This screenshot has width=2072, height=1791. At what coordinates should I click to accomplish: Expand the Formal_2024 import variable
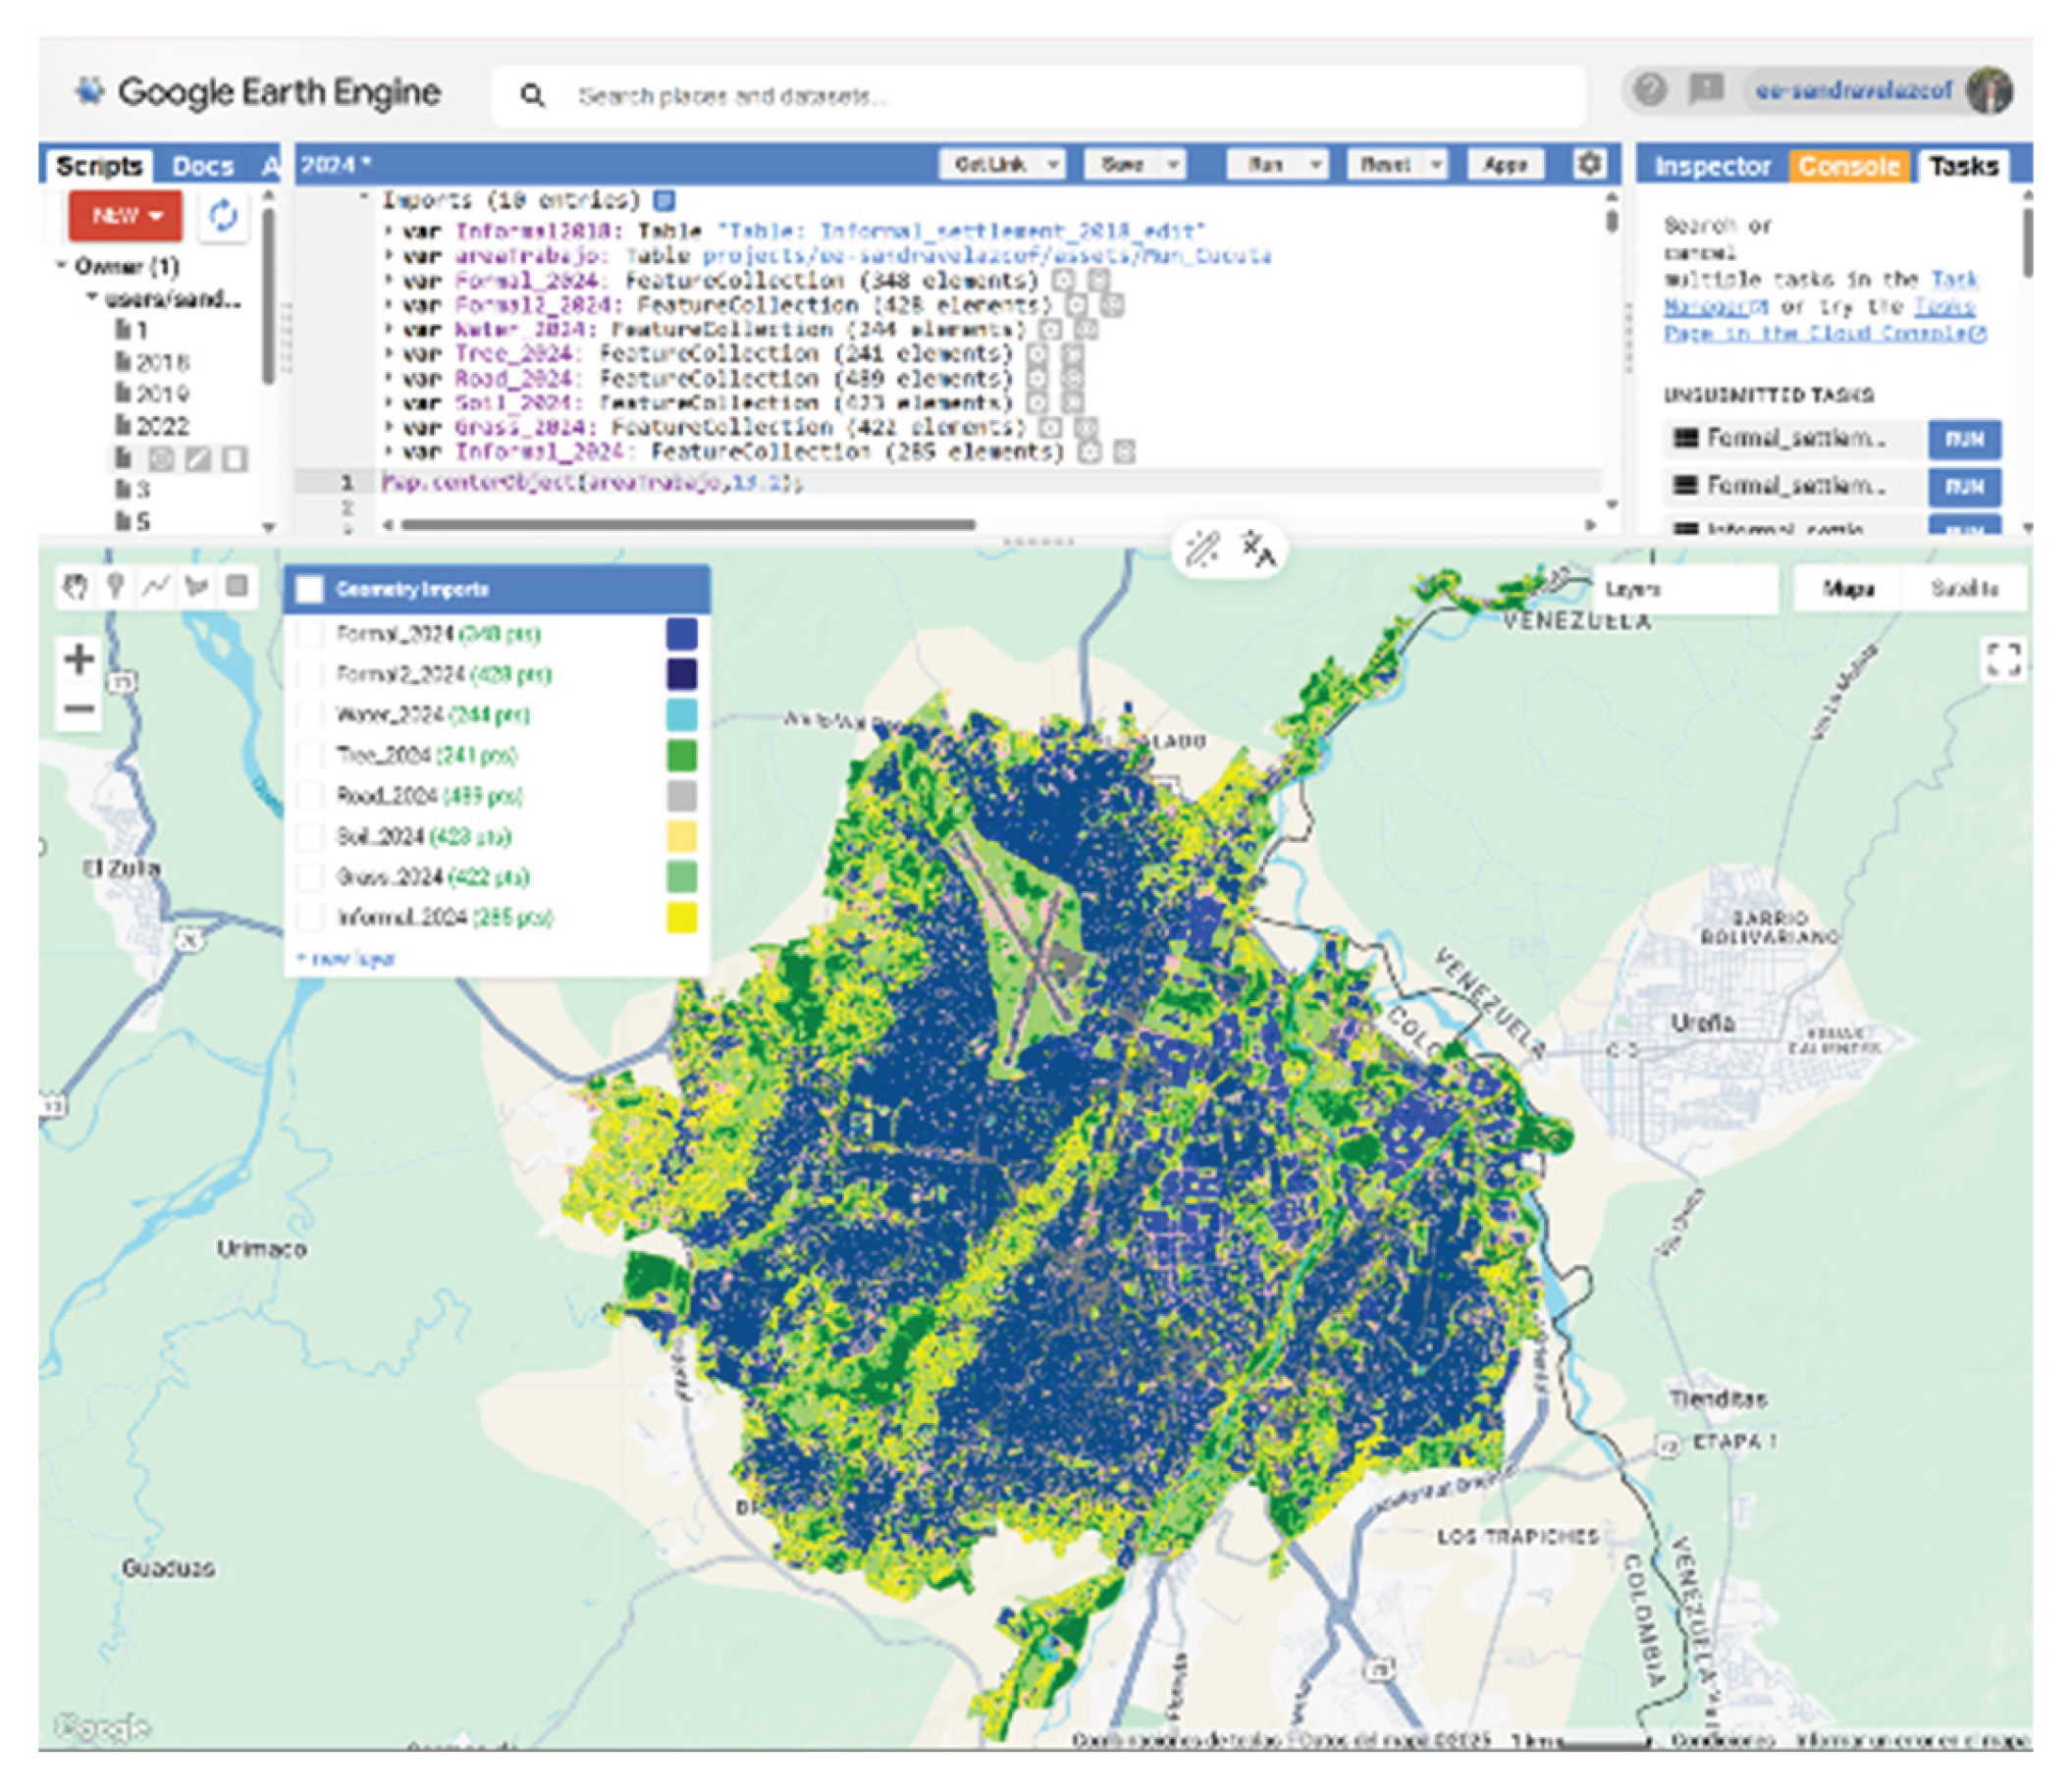(x=389, y=281)
